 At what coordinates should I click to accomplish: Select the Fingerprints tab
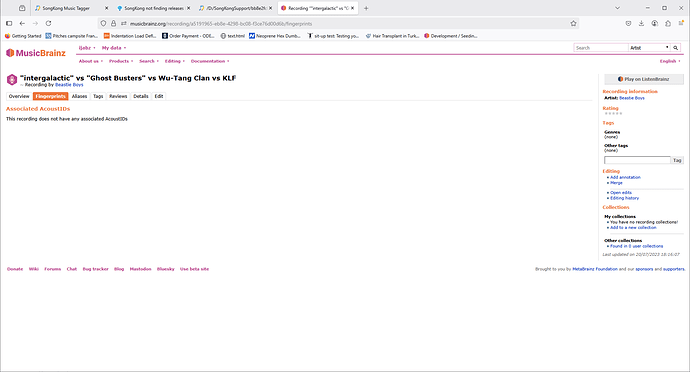tap(51, 96)
